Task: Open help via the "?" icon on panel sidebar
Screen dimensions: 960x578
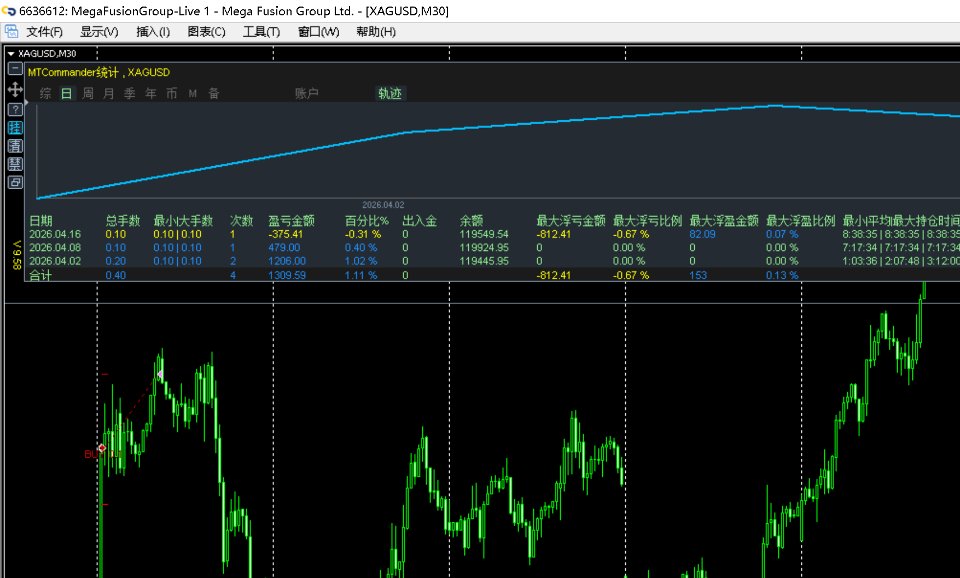Action: coord(14,108)
